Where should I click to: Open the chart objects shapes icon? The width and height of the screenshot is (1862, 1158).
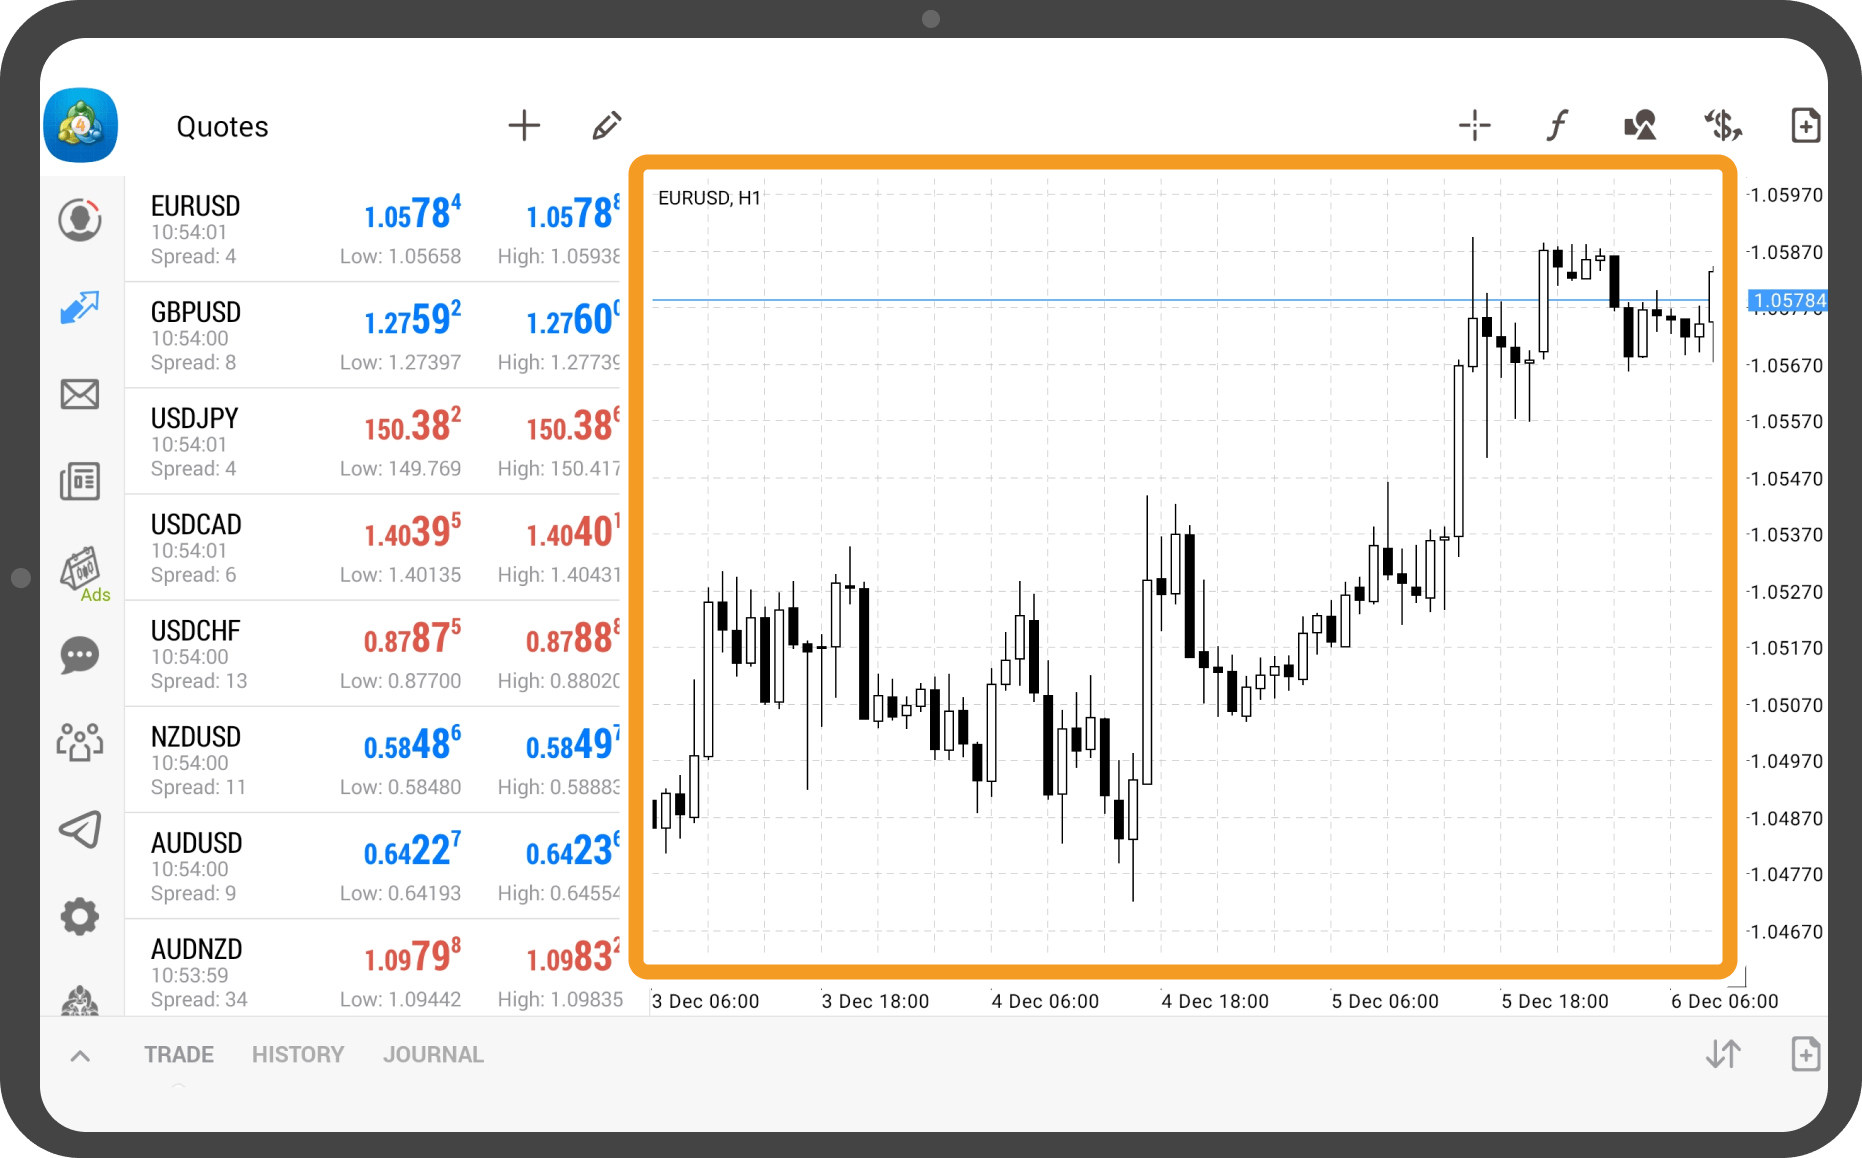click(x=1640, y=126)
